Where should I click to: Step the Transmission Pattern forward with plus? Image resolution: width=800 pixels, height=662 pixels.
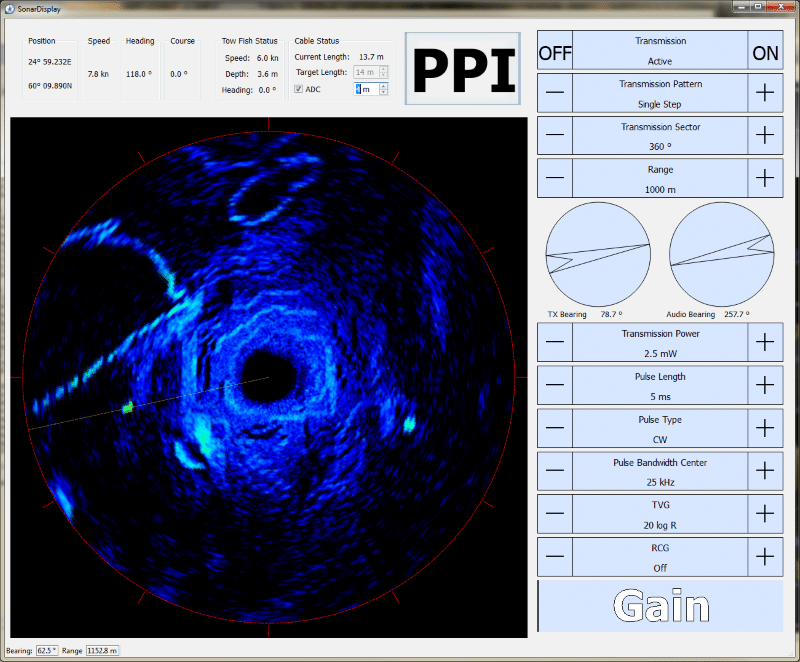pos(766,92)
